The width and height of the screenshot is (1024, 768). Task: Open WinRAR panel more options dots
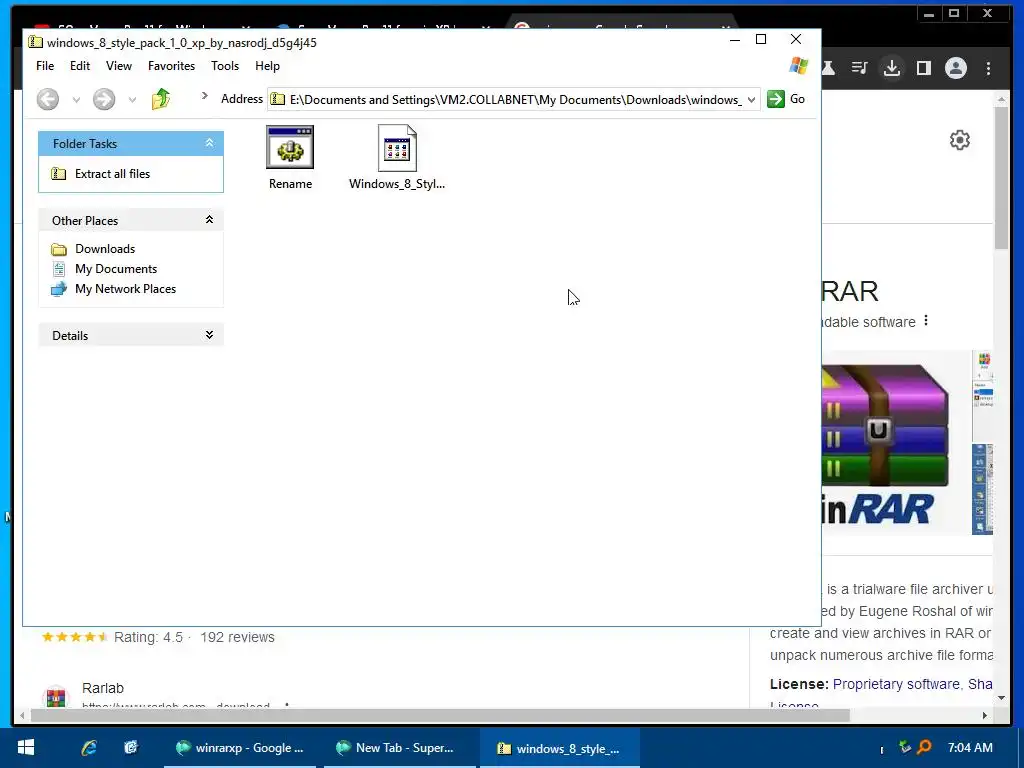click(x=926, y=321)
